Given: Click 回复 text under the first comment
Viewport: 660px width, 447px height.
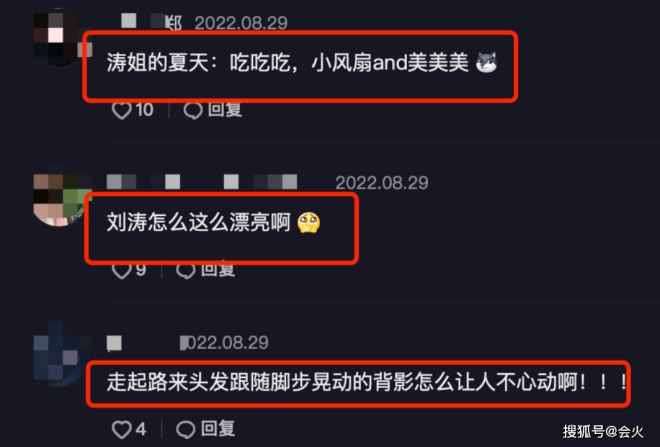Looking at the screenshot, I should pos(225,110).
